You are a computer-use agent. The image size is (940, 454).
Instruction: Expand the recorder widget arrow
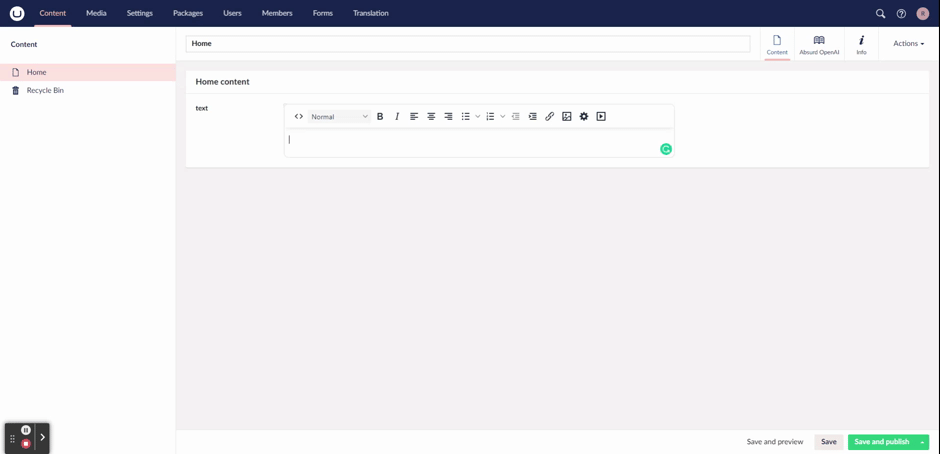[x=43, y=437]
